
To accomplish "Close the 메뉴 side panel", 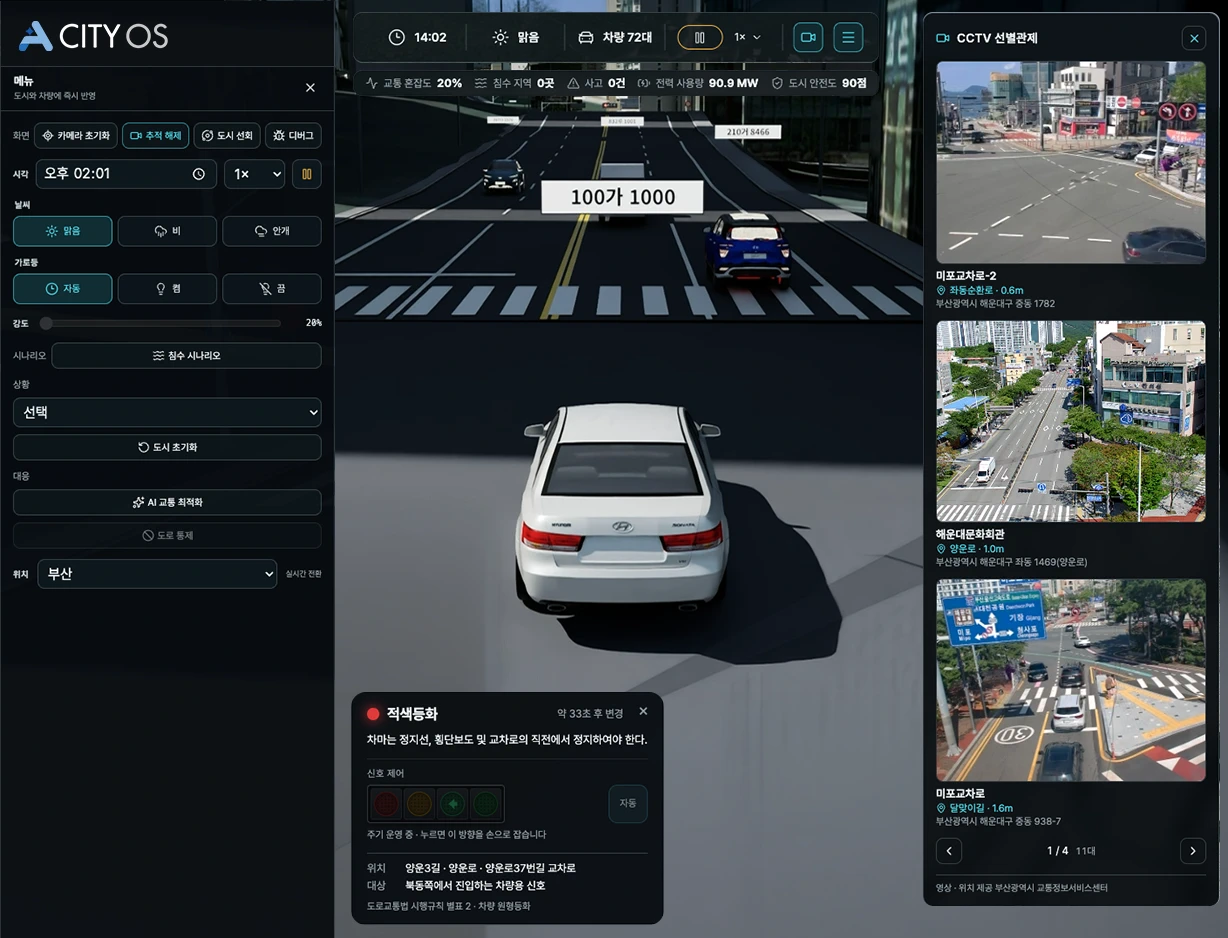I will pos(310,88).
